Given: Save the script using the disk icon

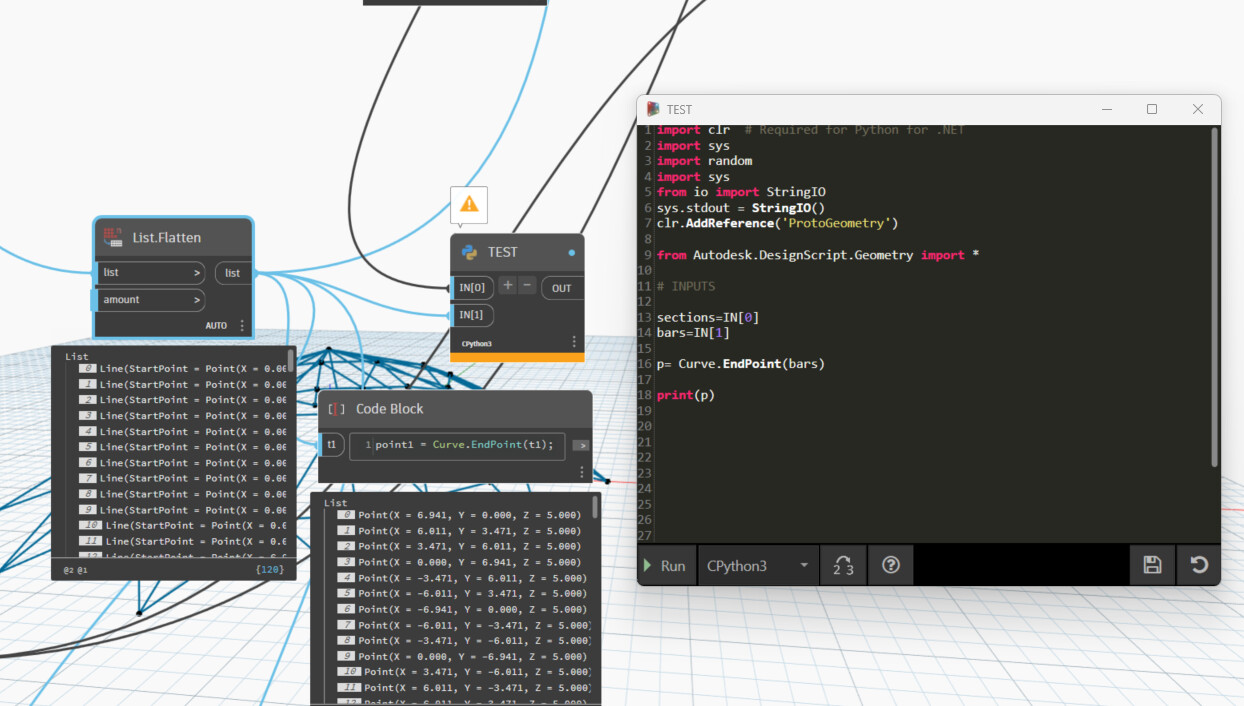Looking at the screenshot, I should [x=1152, y=565].
